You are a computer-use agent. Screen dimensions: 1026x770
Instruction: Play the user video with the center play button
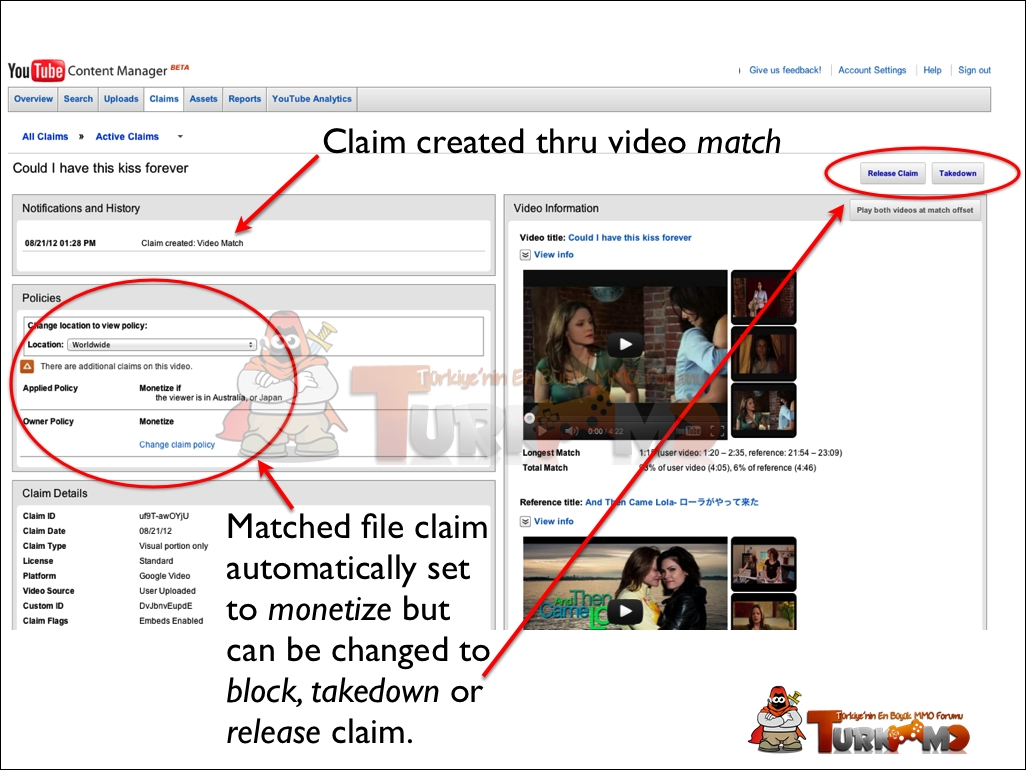coord(626,344)
